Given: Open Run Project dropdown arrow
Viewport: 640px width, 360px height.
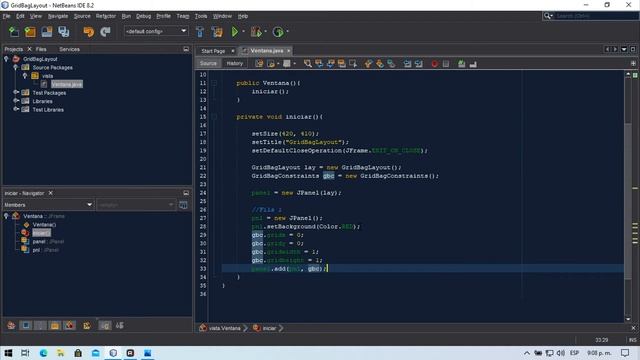Looking at the screenshot, I should click(243, 31).
